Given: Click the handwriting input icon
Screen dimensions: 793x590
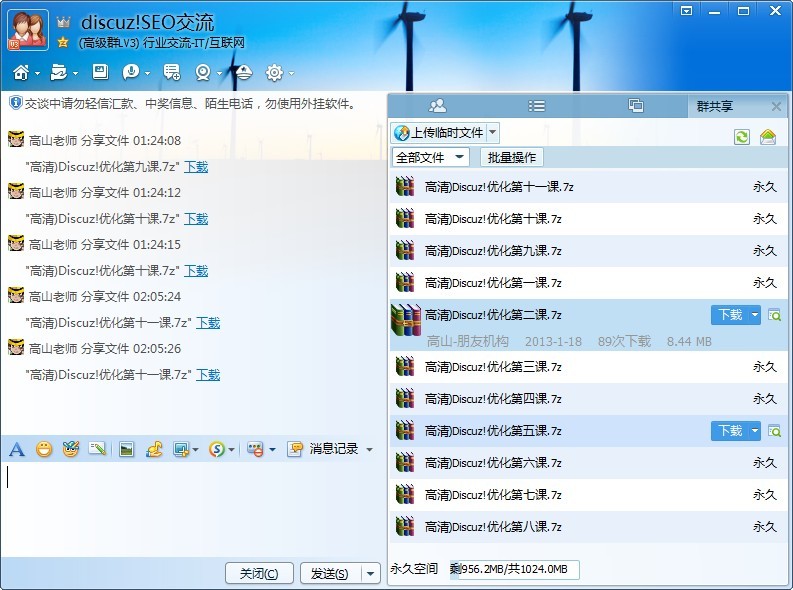Looking at the screenshot, I should click(97, 449).
